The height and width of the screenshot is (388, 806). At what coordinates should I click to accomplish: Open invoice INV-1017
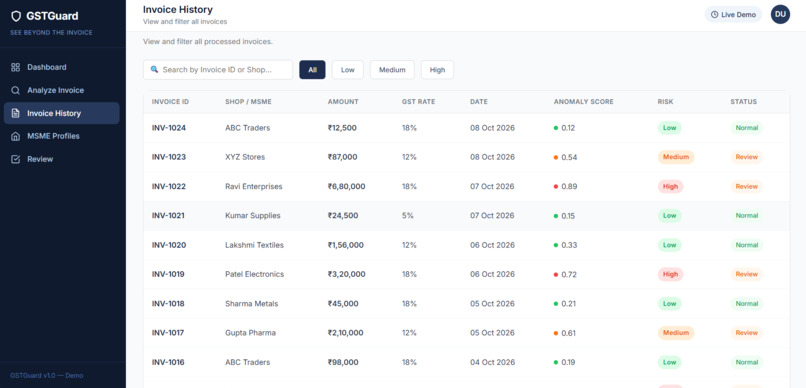(168, 333)
